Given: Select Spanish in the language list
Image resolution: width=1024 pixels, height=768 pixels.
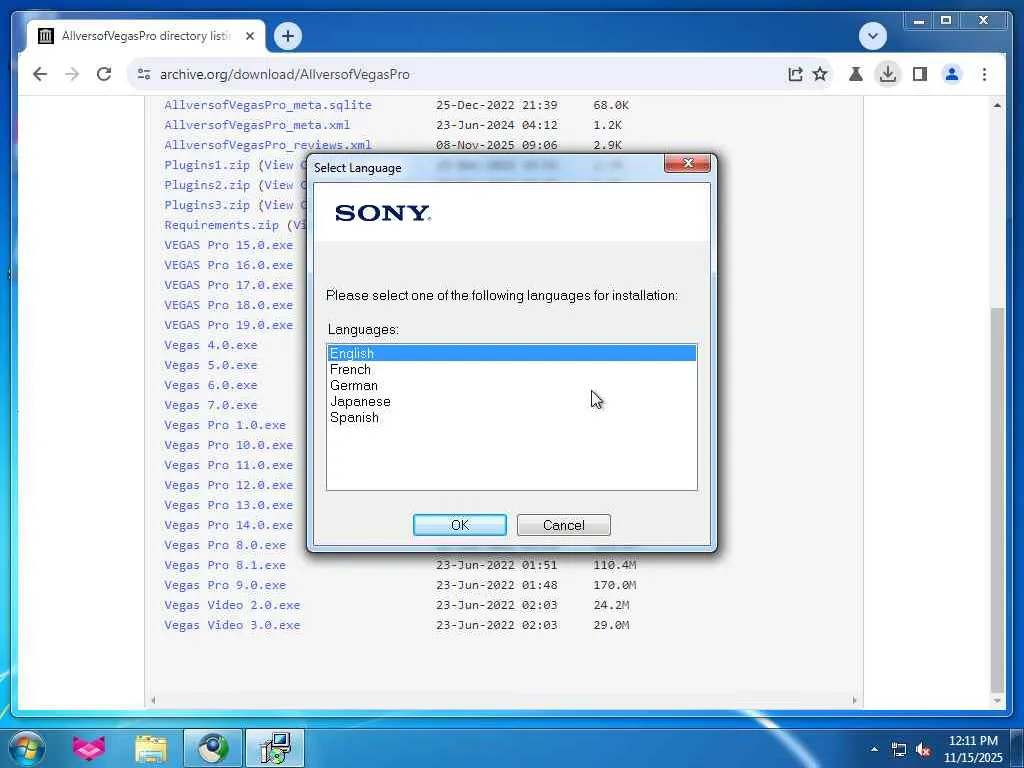Looking at the screenshot, I should coord(511,417).
